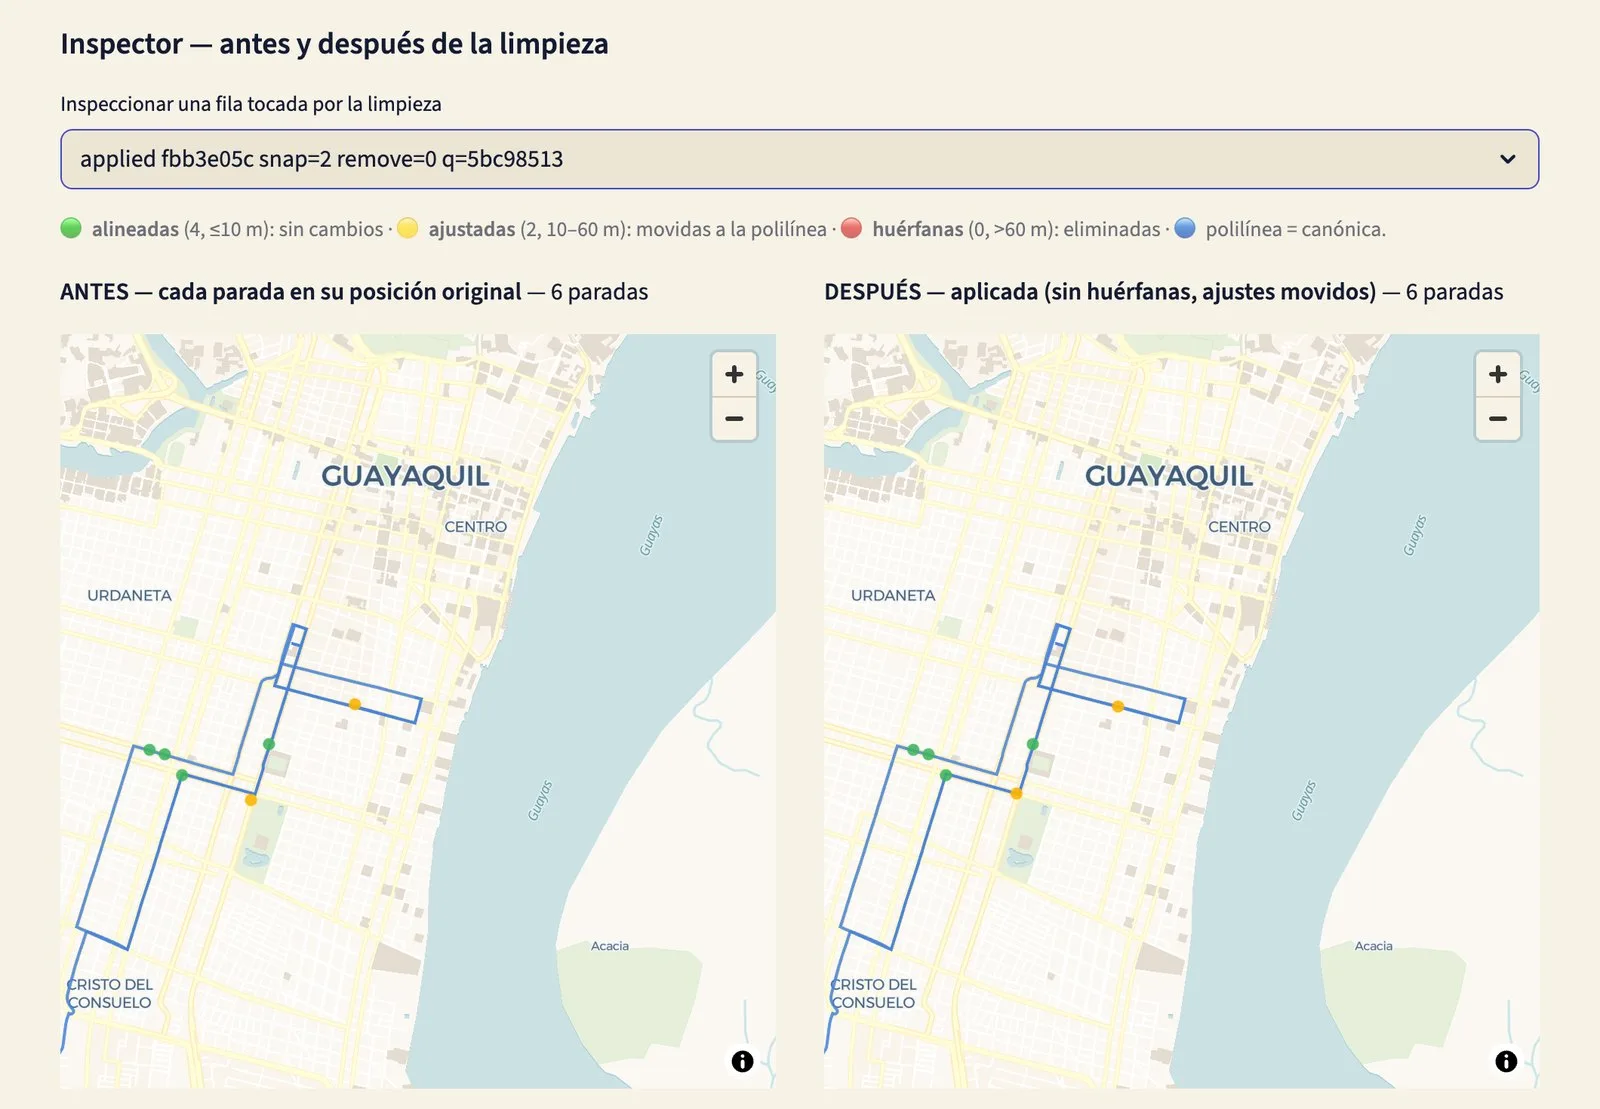Screen dimensions: 1600x1109
Task: Click the "ANTES — cada parada en su posición original" heading
Action: [x=291, y=292]
